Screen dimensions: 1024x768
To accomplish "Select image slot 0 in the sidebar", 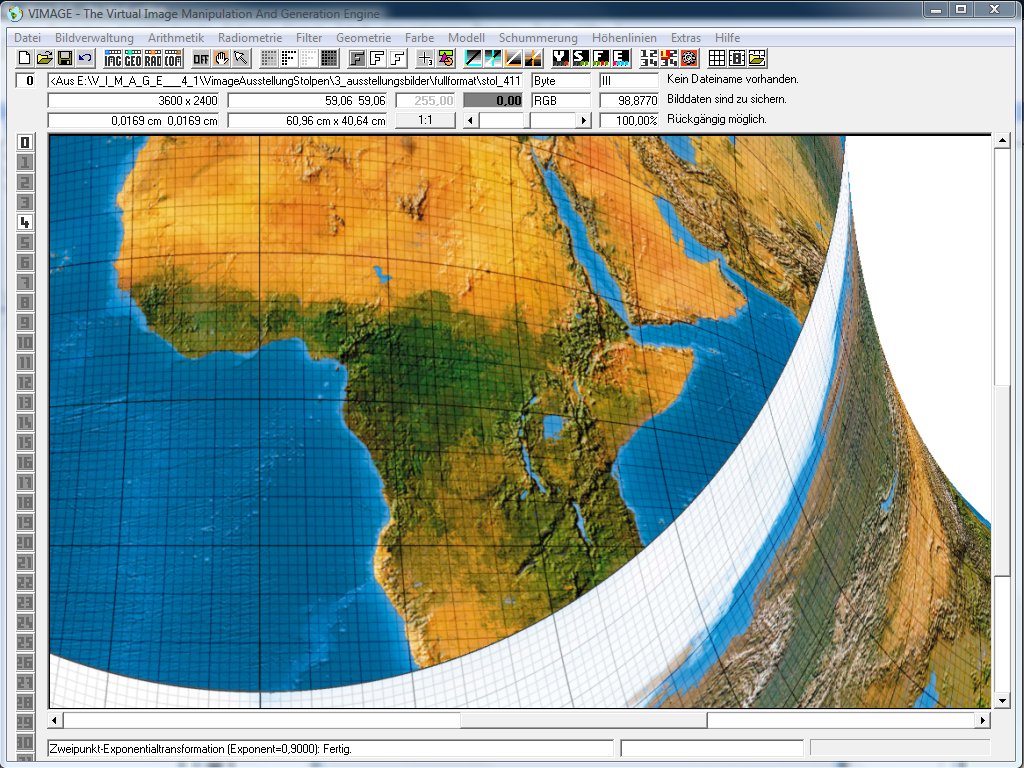I will (26, 142).
